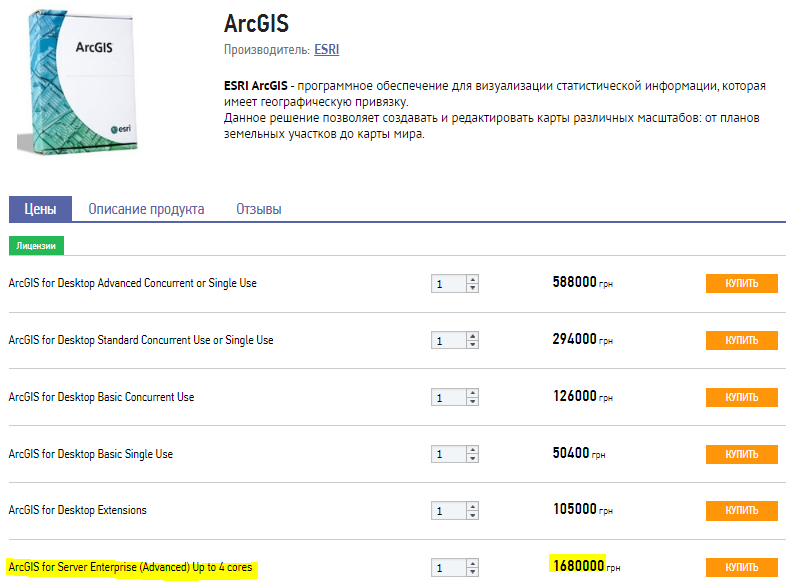Decrease quantity for Desktop Basic Single Use

pyautogui.click(x=473, y=458)
